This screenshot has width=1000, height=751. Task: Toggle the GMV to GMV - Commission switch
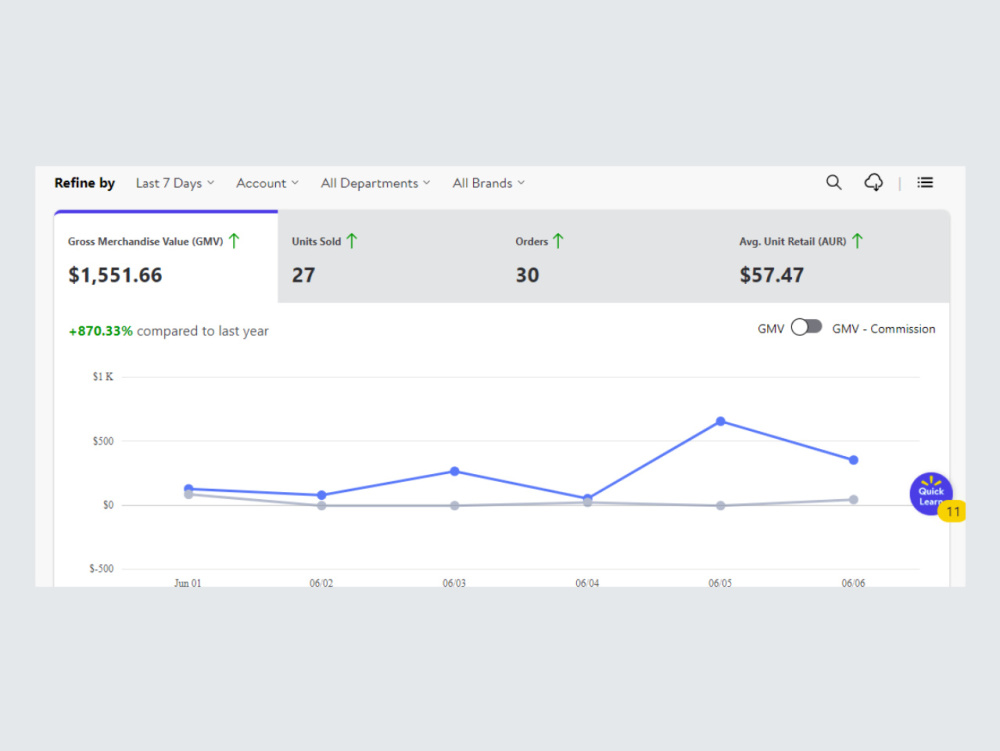806,328
